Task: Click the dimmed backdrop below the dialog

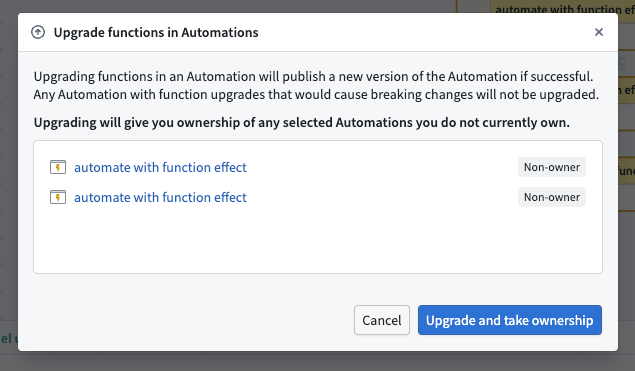Action: tap(318, 361)
